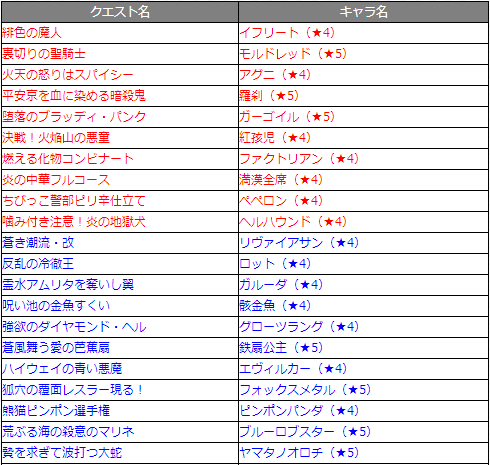Select character ガルーダ（★4）

click(281, 285)
